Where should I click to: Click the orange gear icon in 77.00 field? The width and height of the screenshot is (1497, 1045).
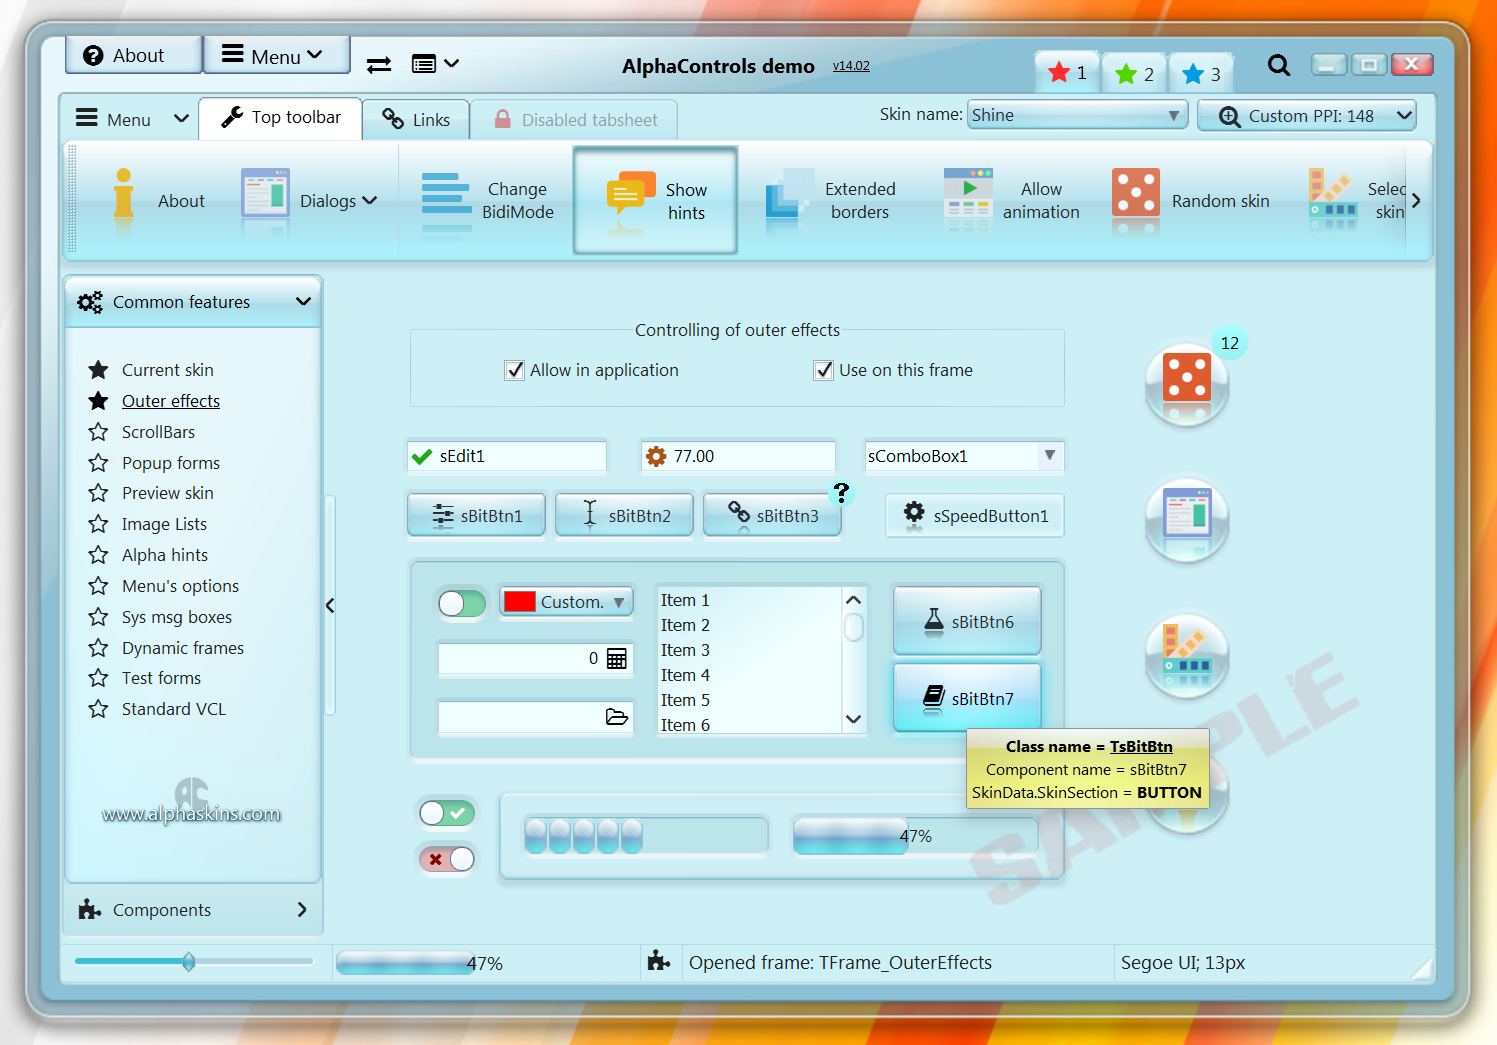656,456
